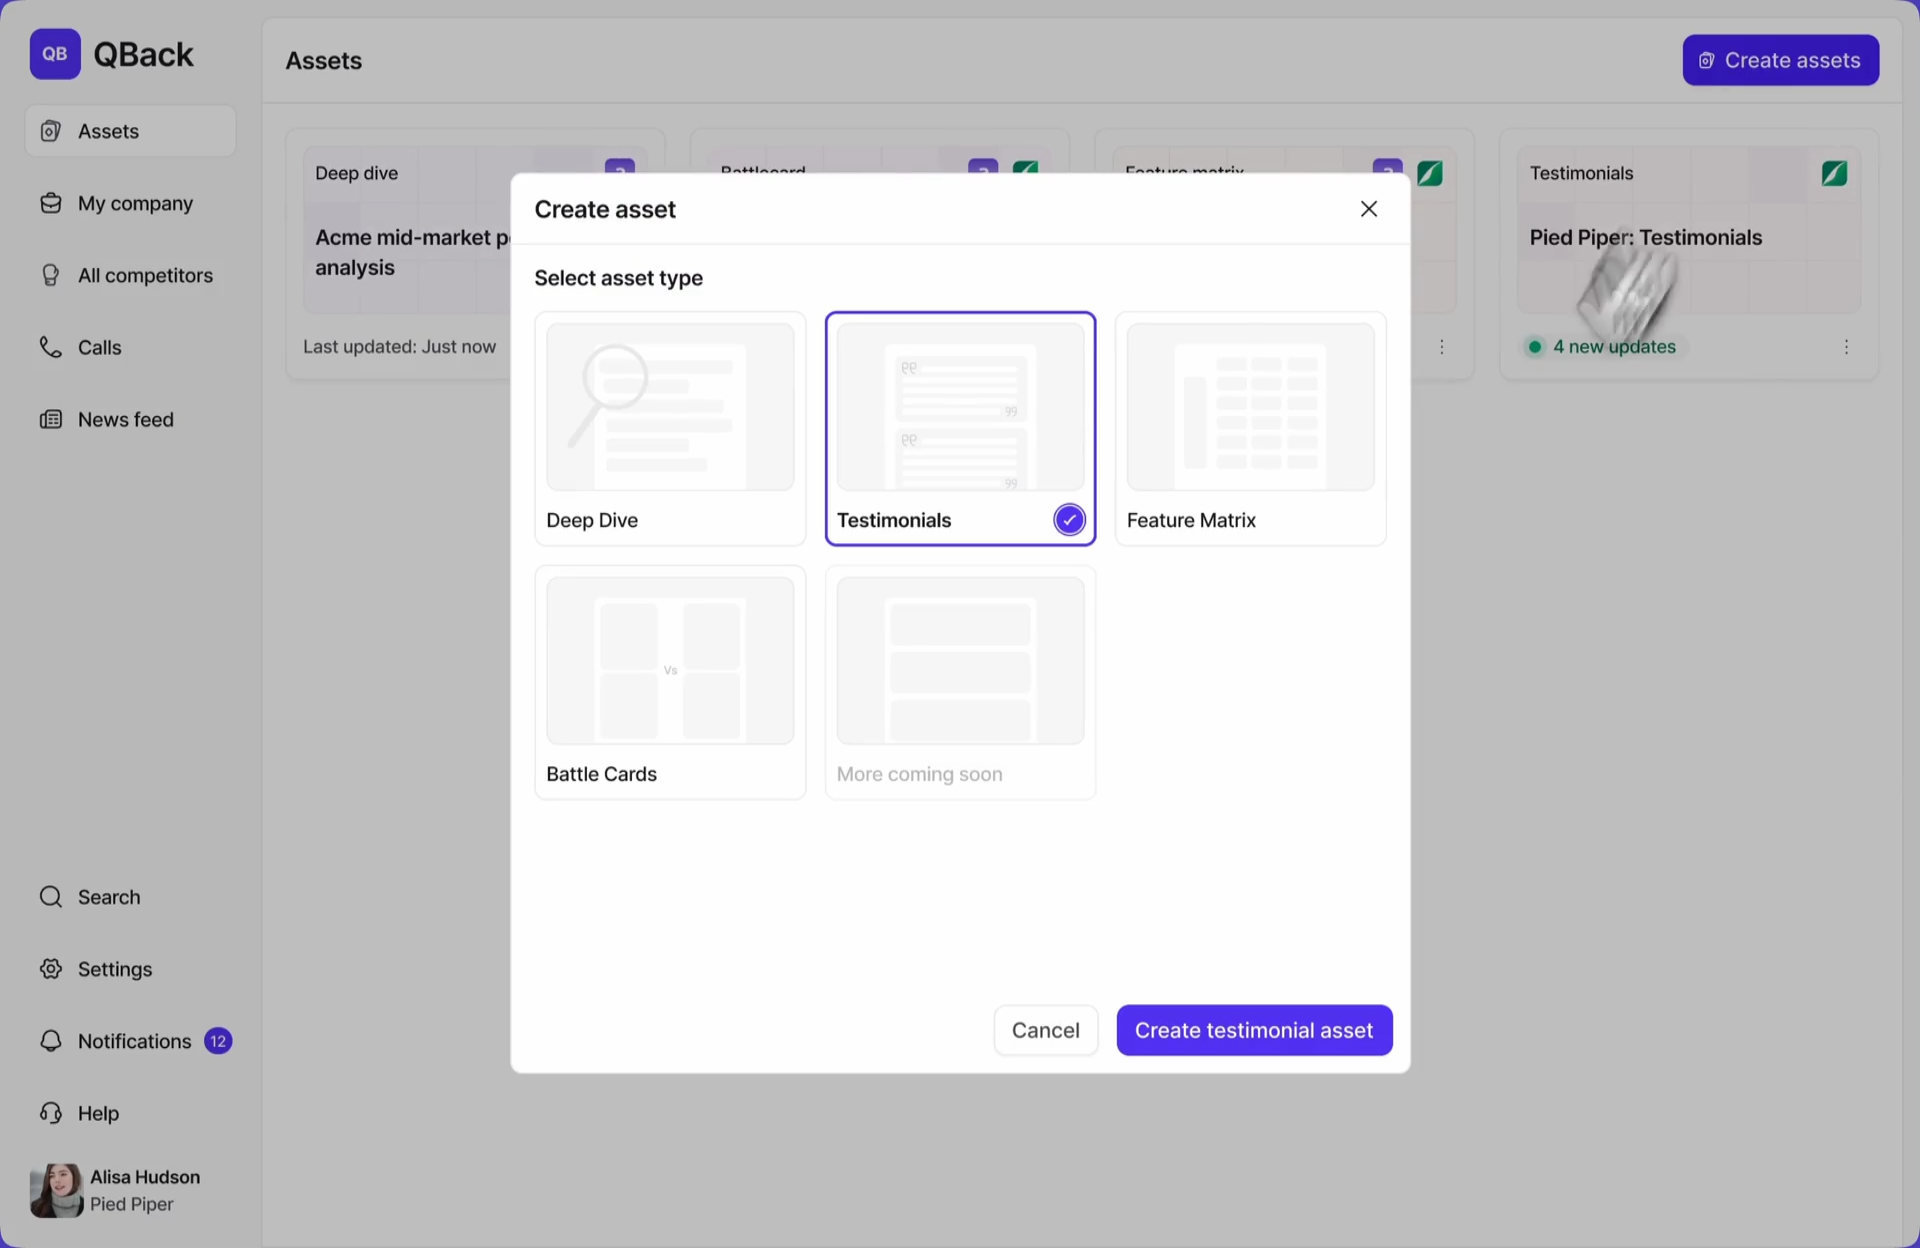The height and width of the screenshot is (1248, 1920).
Task: Click the Calls phone icon
Action: pos(51,347)
